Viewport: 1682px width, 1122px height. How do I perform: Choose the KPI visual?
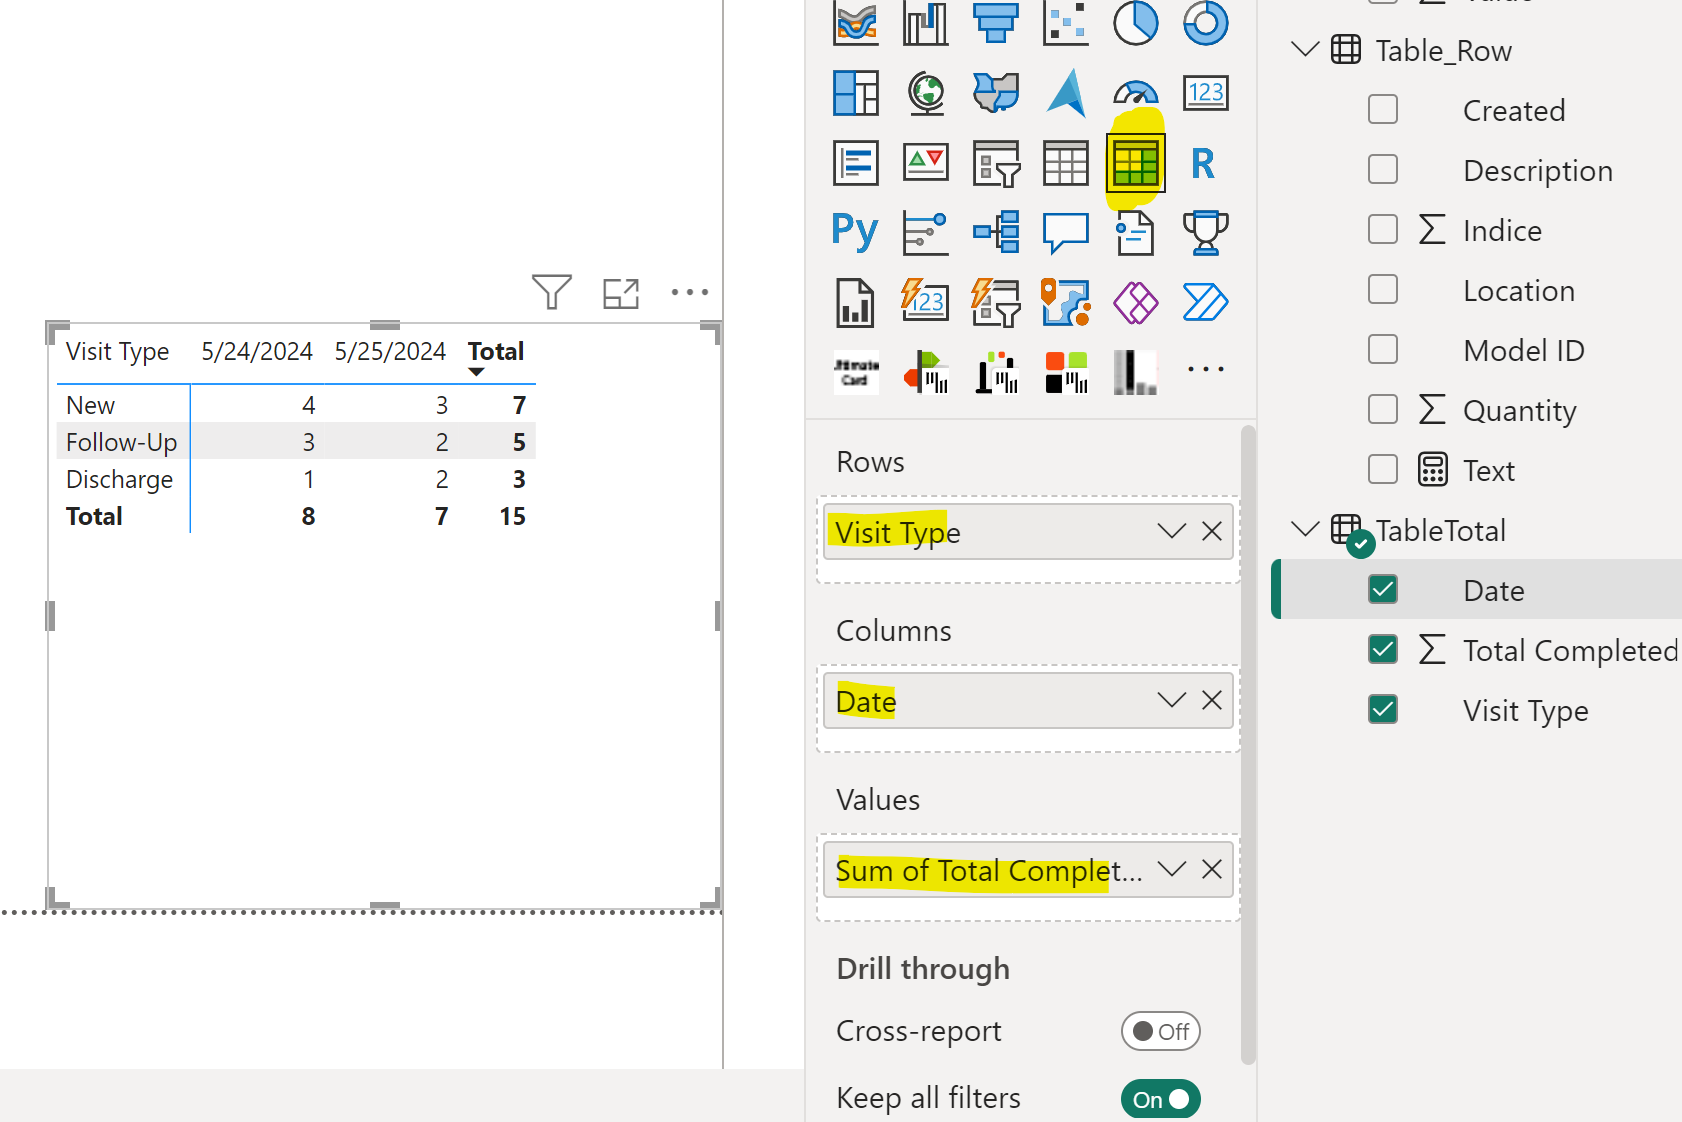click(926, 162)
